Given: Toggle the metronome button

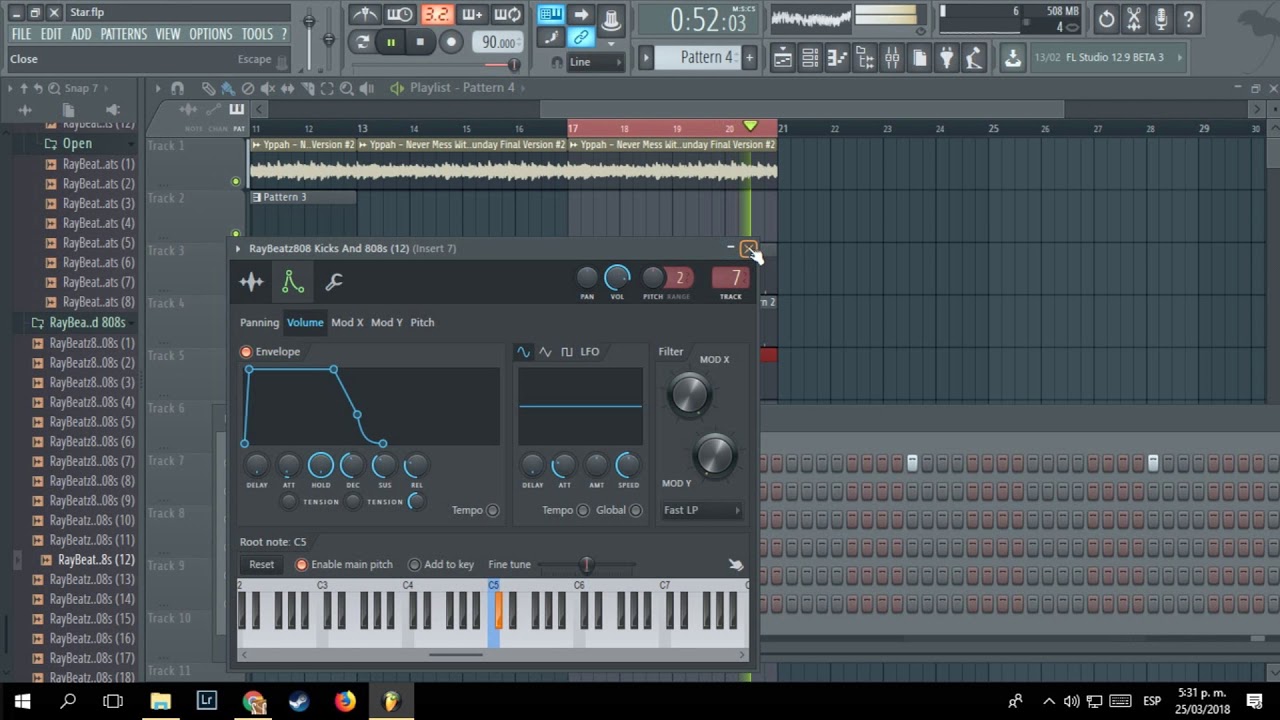Looking at the screenshot, I should [364, 15].
